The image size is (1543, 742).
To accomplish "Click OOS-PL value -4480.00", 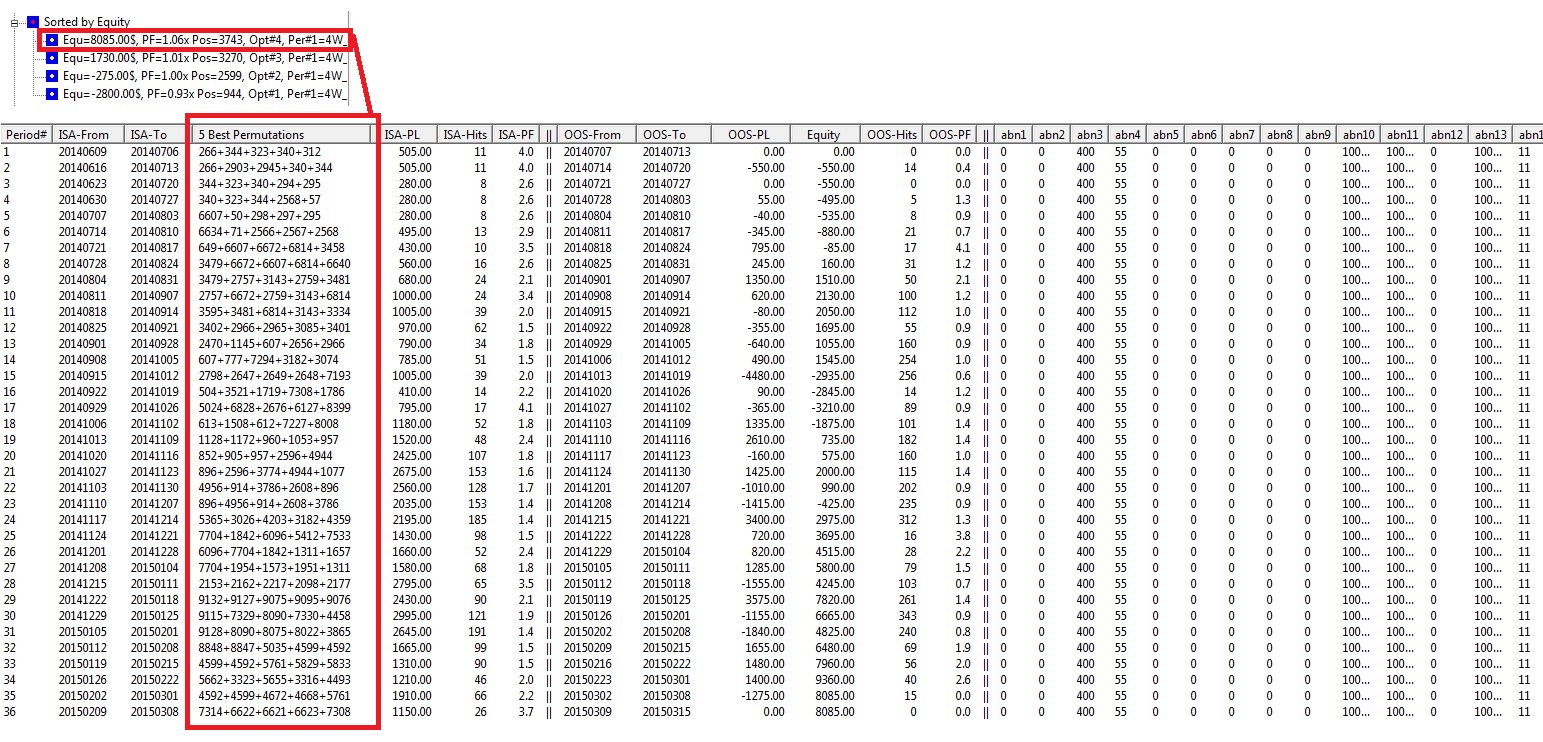I will 761,376.
